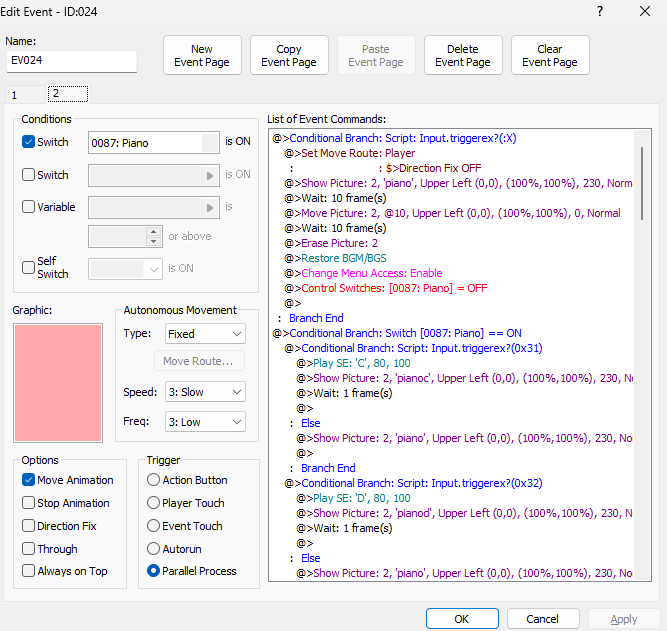
Task: Check the Through option
Action: coord(29,549)
